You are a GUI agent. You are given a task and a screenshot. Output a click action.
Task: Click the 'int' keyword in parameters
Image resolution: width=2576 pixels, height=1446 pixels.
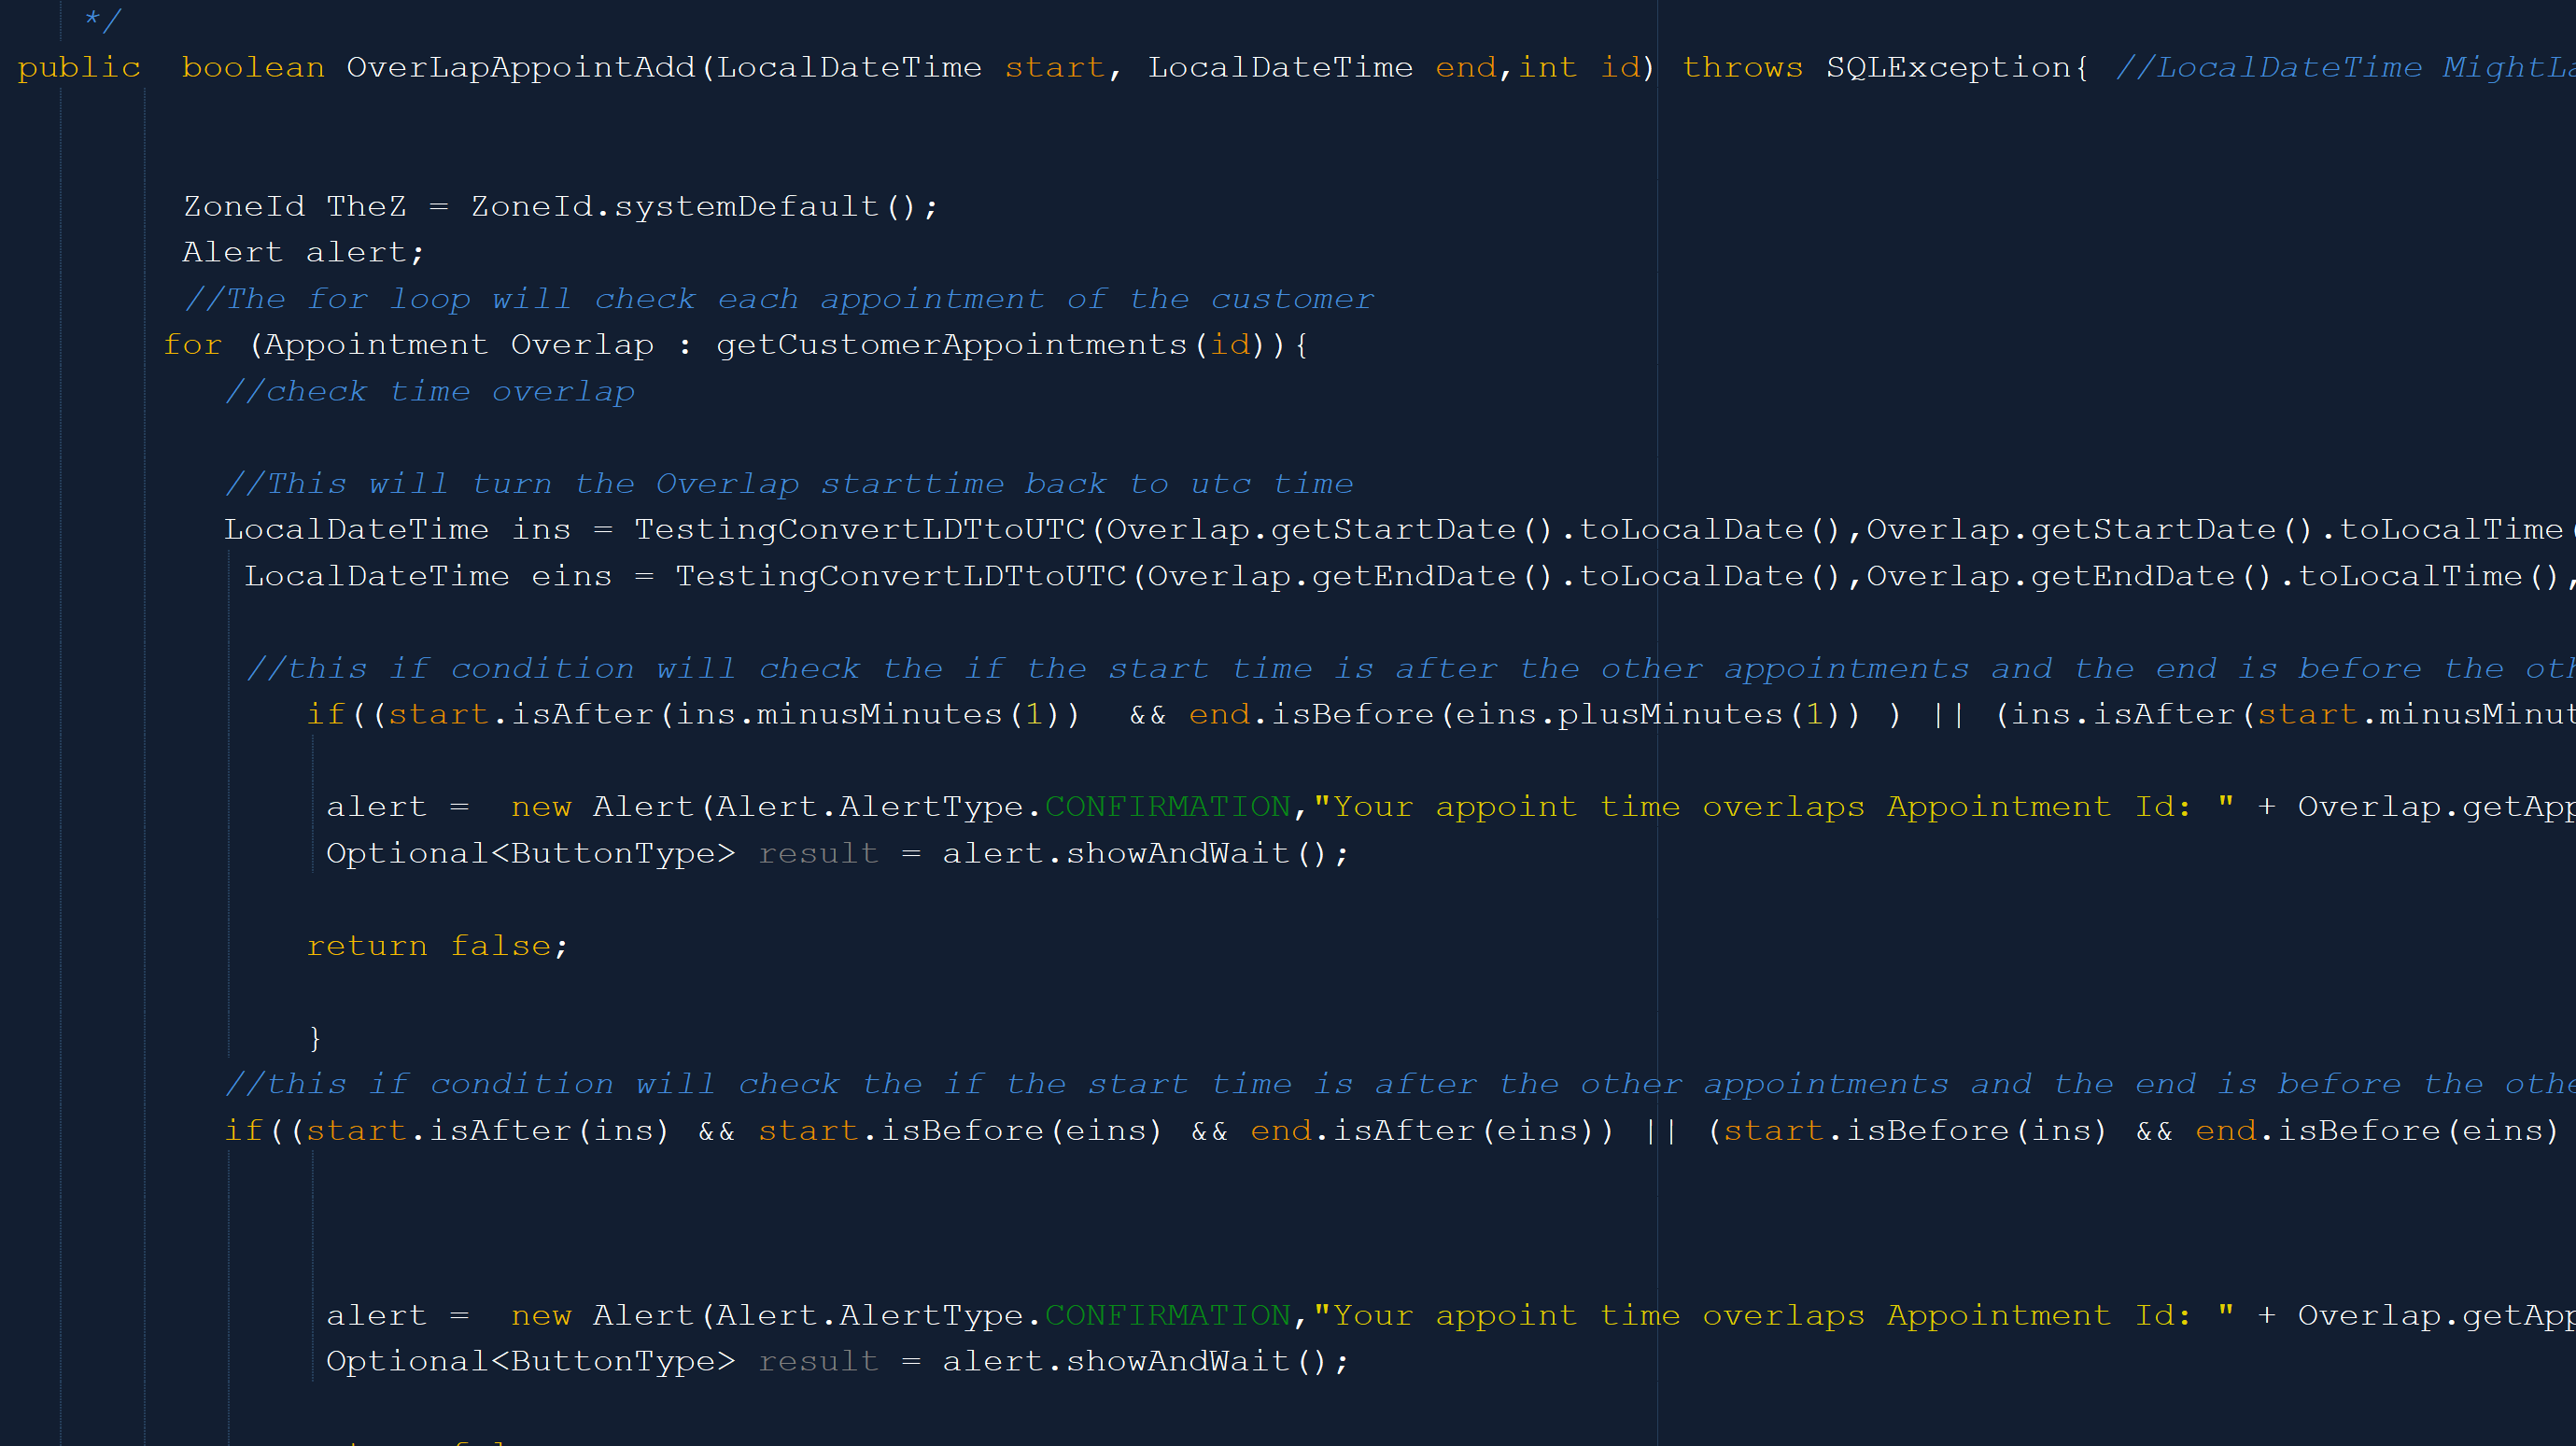coord(1548,67)
